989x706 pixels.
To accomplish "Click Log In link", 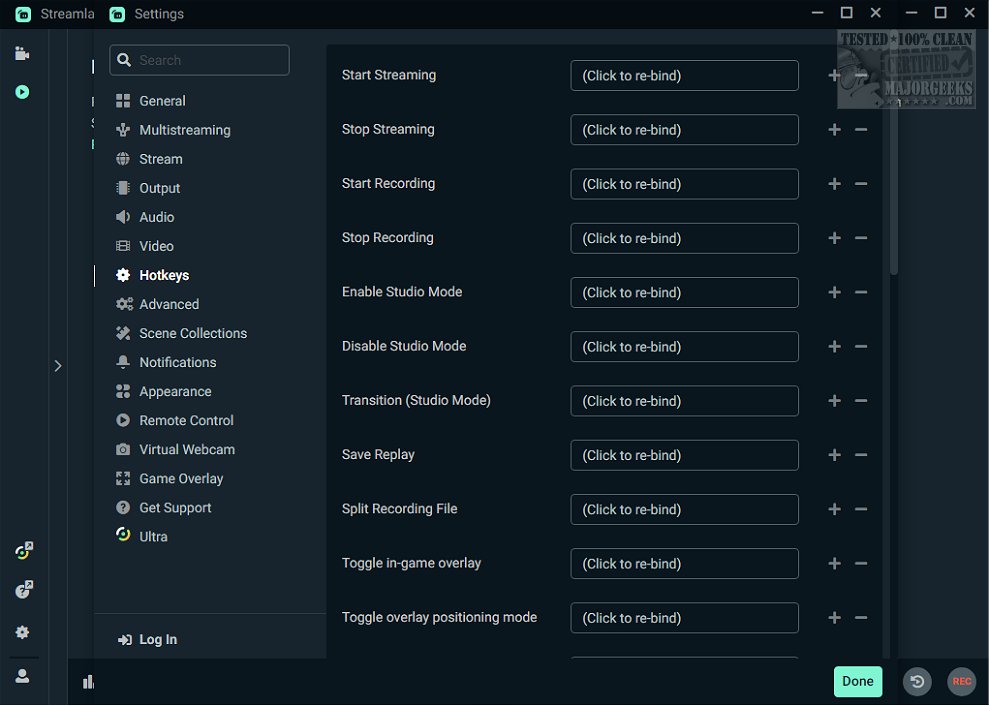I will [x=157, y=640].
